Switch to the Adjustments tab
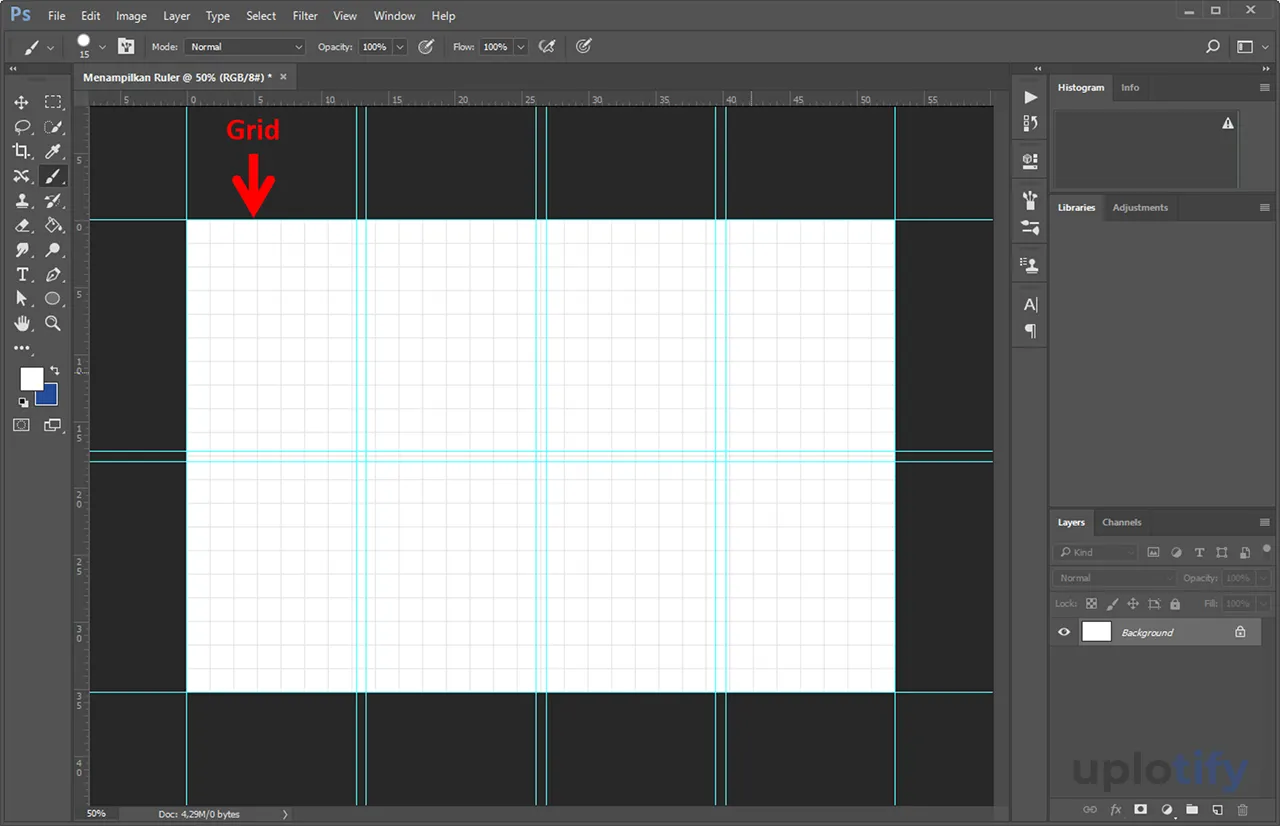Screen dimensions: 1280x826 (x=1140, y=207)
